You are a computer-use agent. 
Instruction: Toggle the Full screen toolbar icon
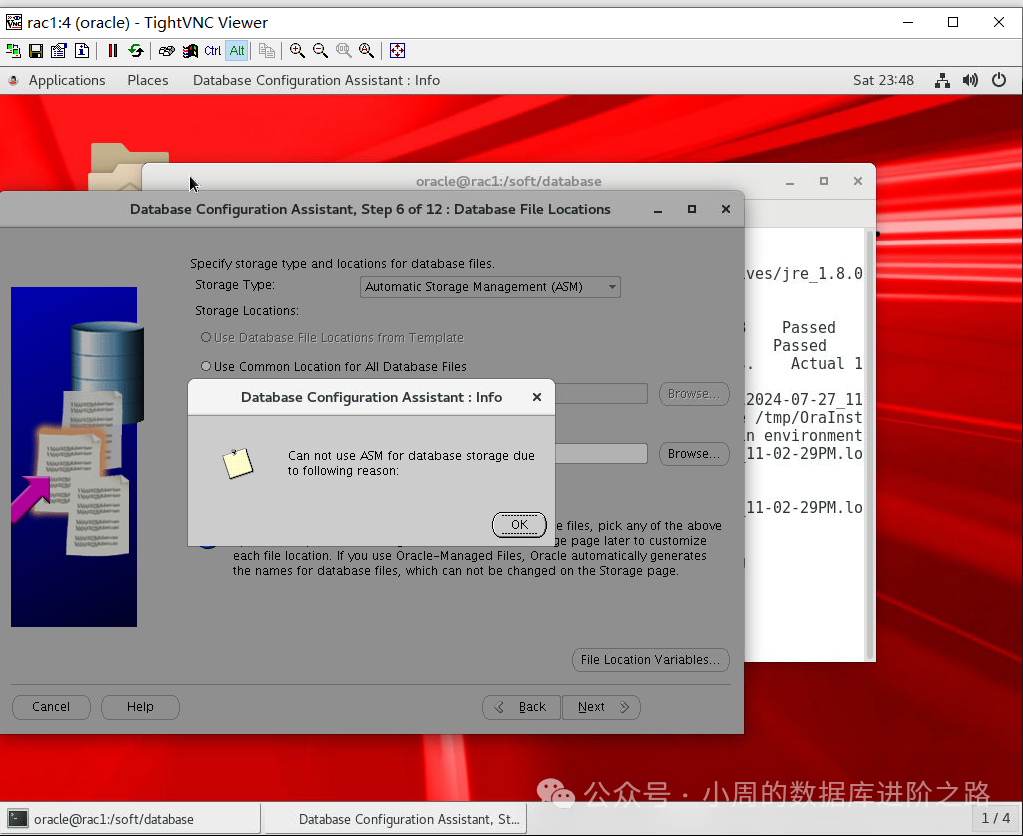(x=397, y=51)
